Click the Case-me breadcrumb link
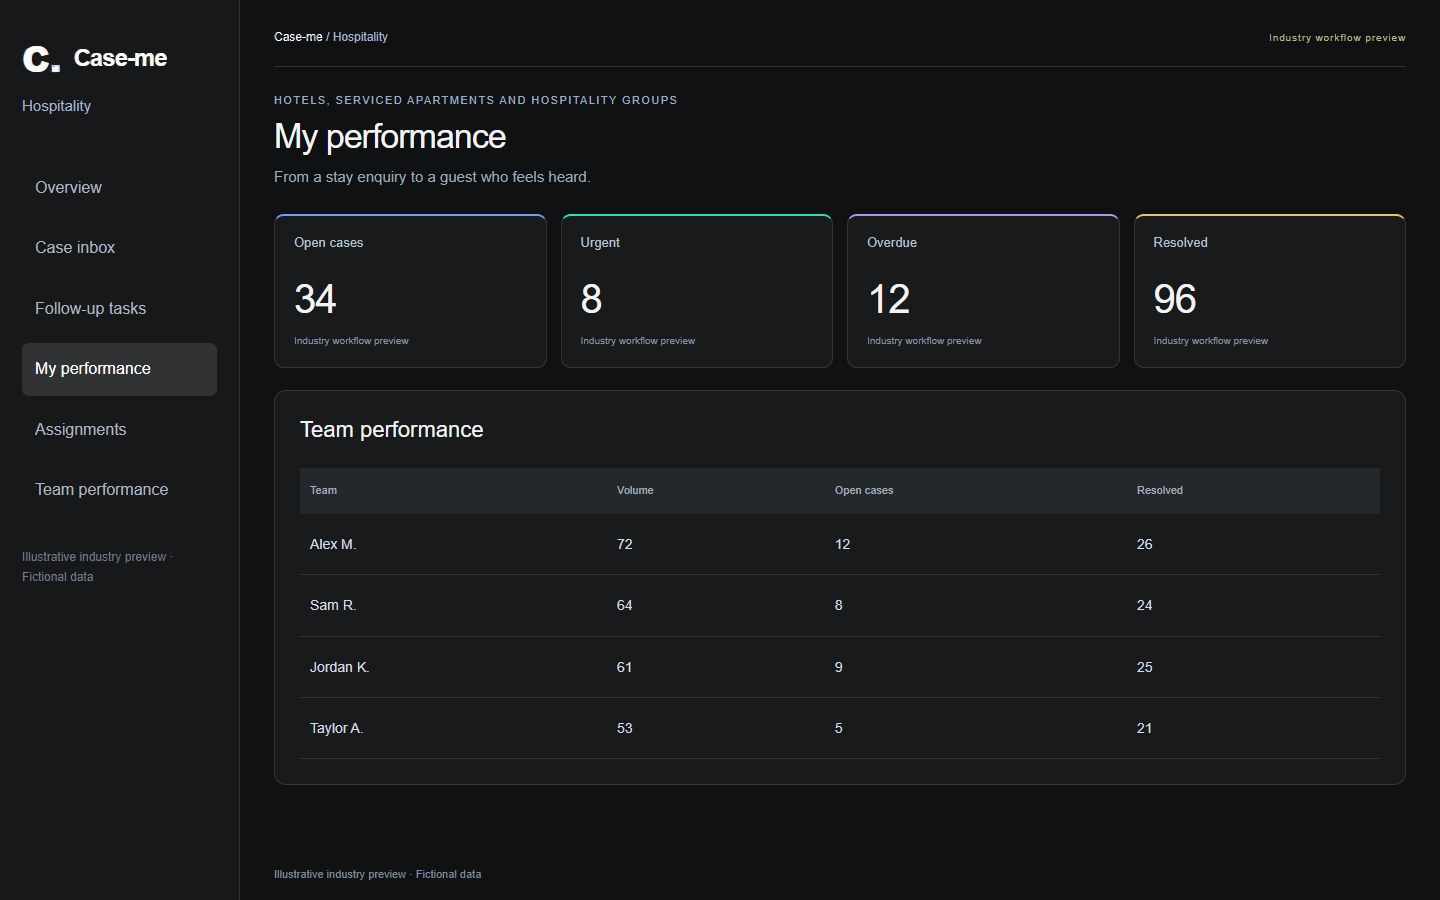This screenshot has width=1440, height=900. click(298, 37)
